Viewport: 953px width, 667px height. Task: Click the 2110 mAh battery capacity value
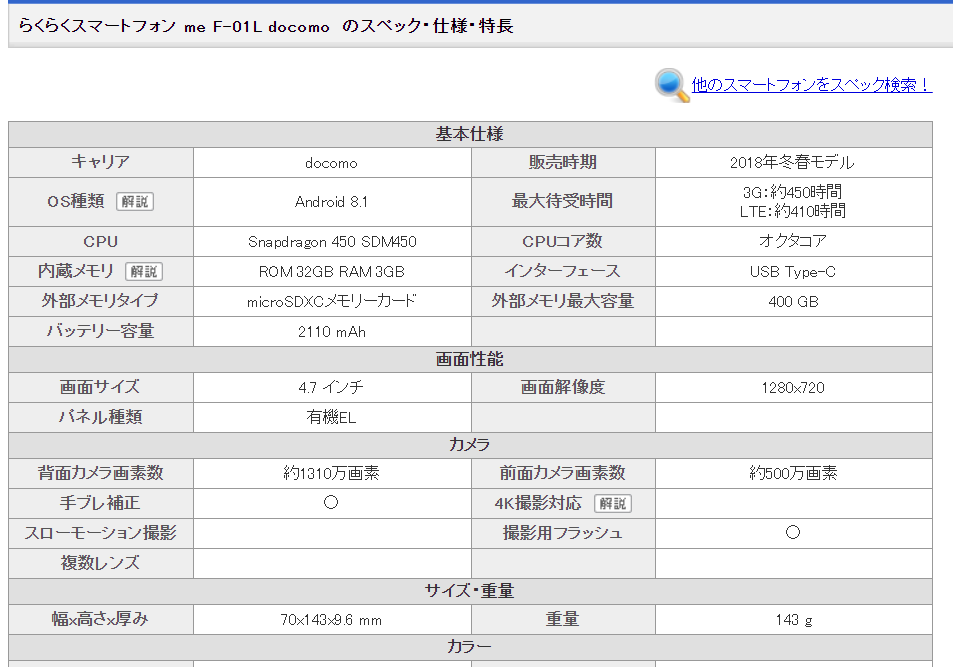pyautogui.click(x=331, y=331)
